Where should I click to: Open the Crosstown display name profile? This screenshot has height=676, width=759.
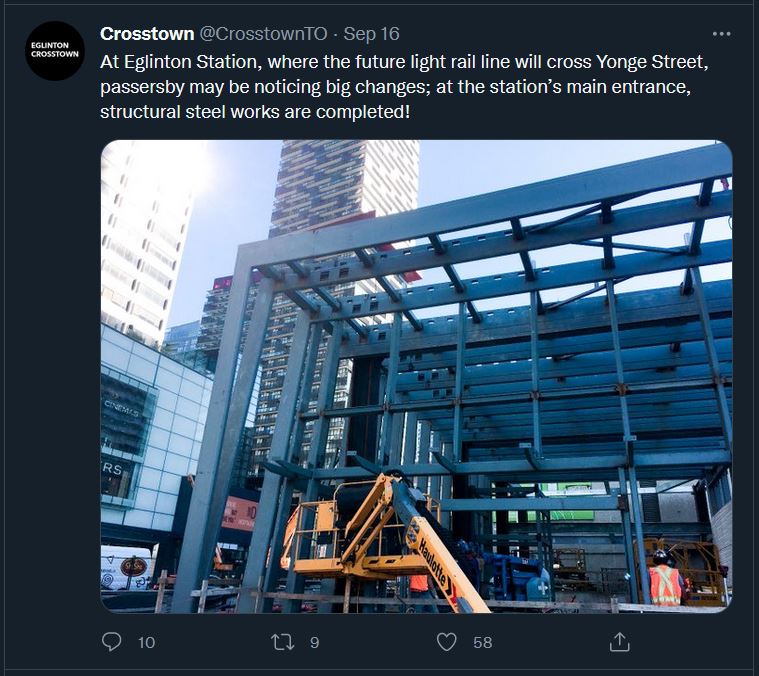point(147,34)
